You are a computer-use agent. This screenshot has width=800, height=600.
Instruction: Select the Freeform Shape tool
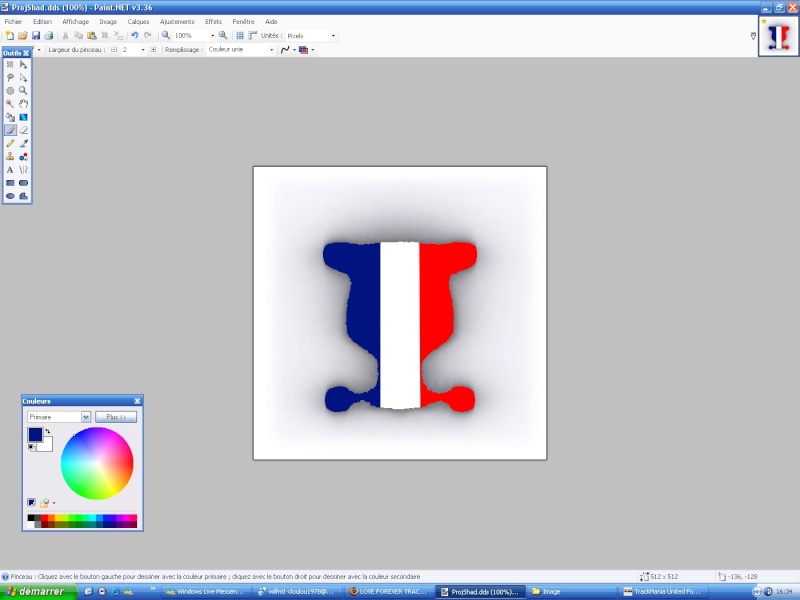[23, 196]
